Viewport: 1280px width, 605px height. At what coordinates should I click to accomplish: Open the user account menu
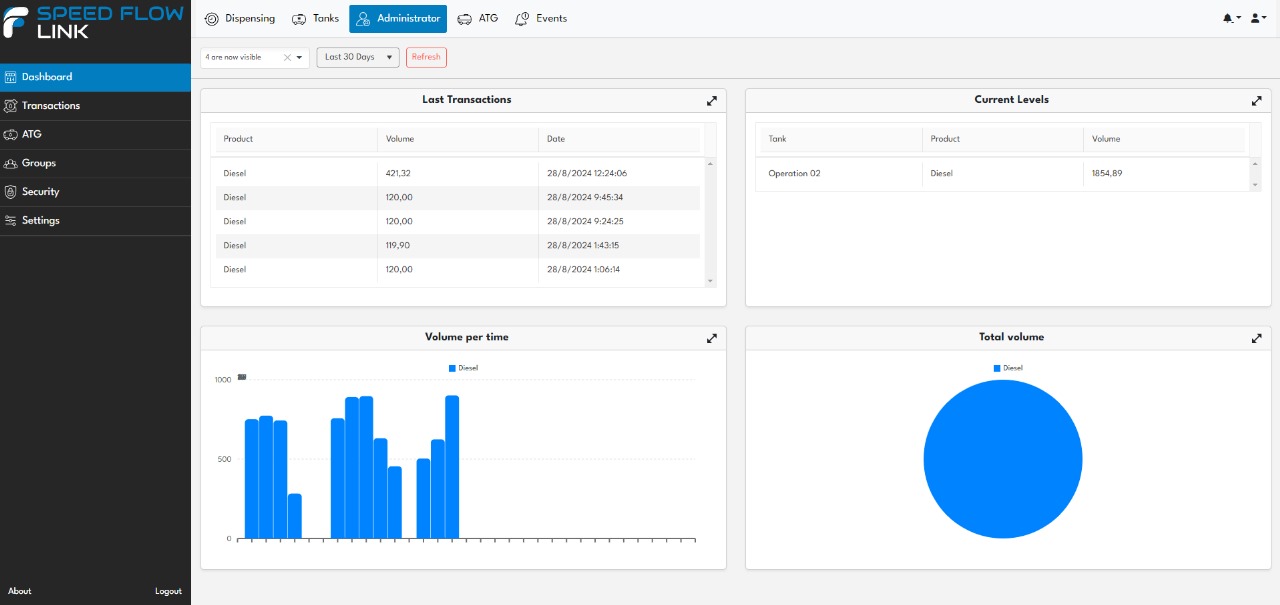pos(1259,18)
